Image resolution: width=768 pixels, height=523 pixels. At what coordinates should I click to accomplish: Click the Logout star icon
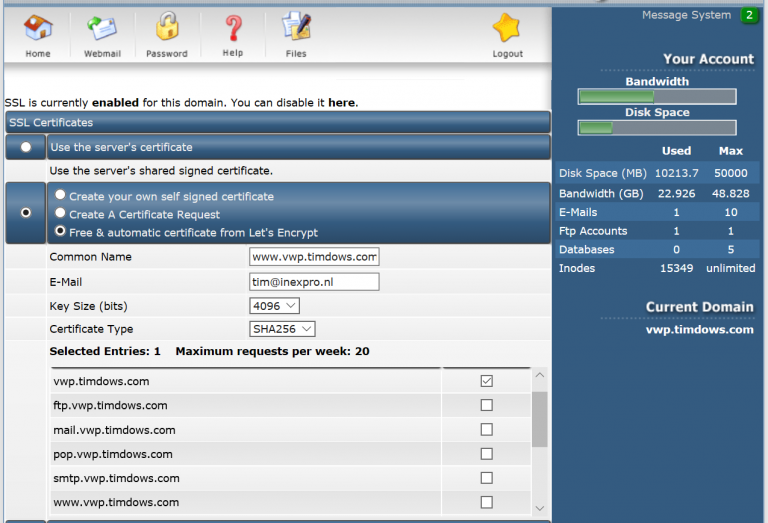pyautogui.click(x=507, y=30)
